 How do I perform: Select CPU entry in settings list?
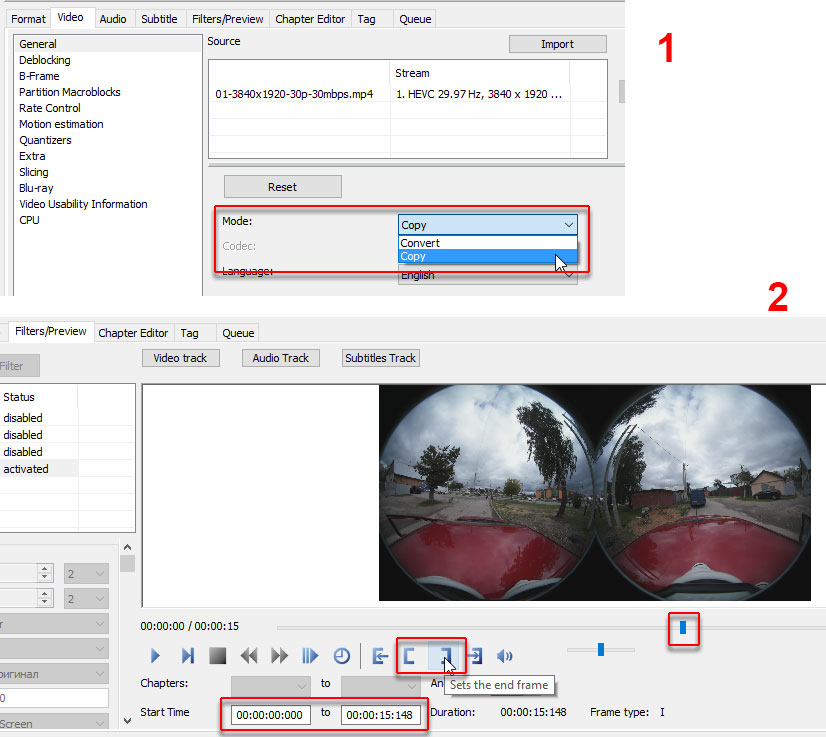click(x=107, y=220)
